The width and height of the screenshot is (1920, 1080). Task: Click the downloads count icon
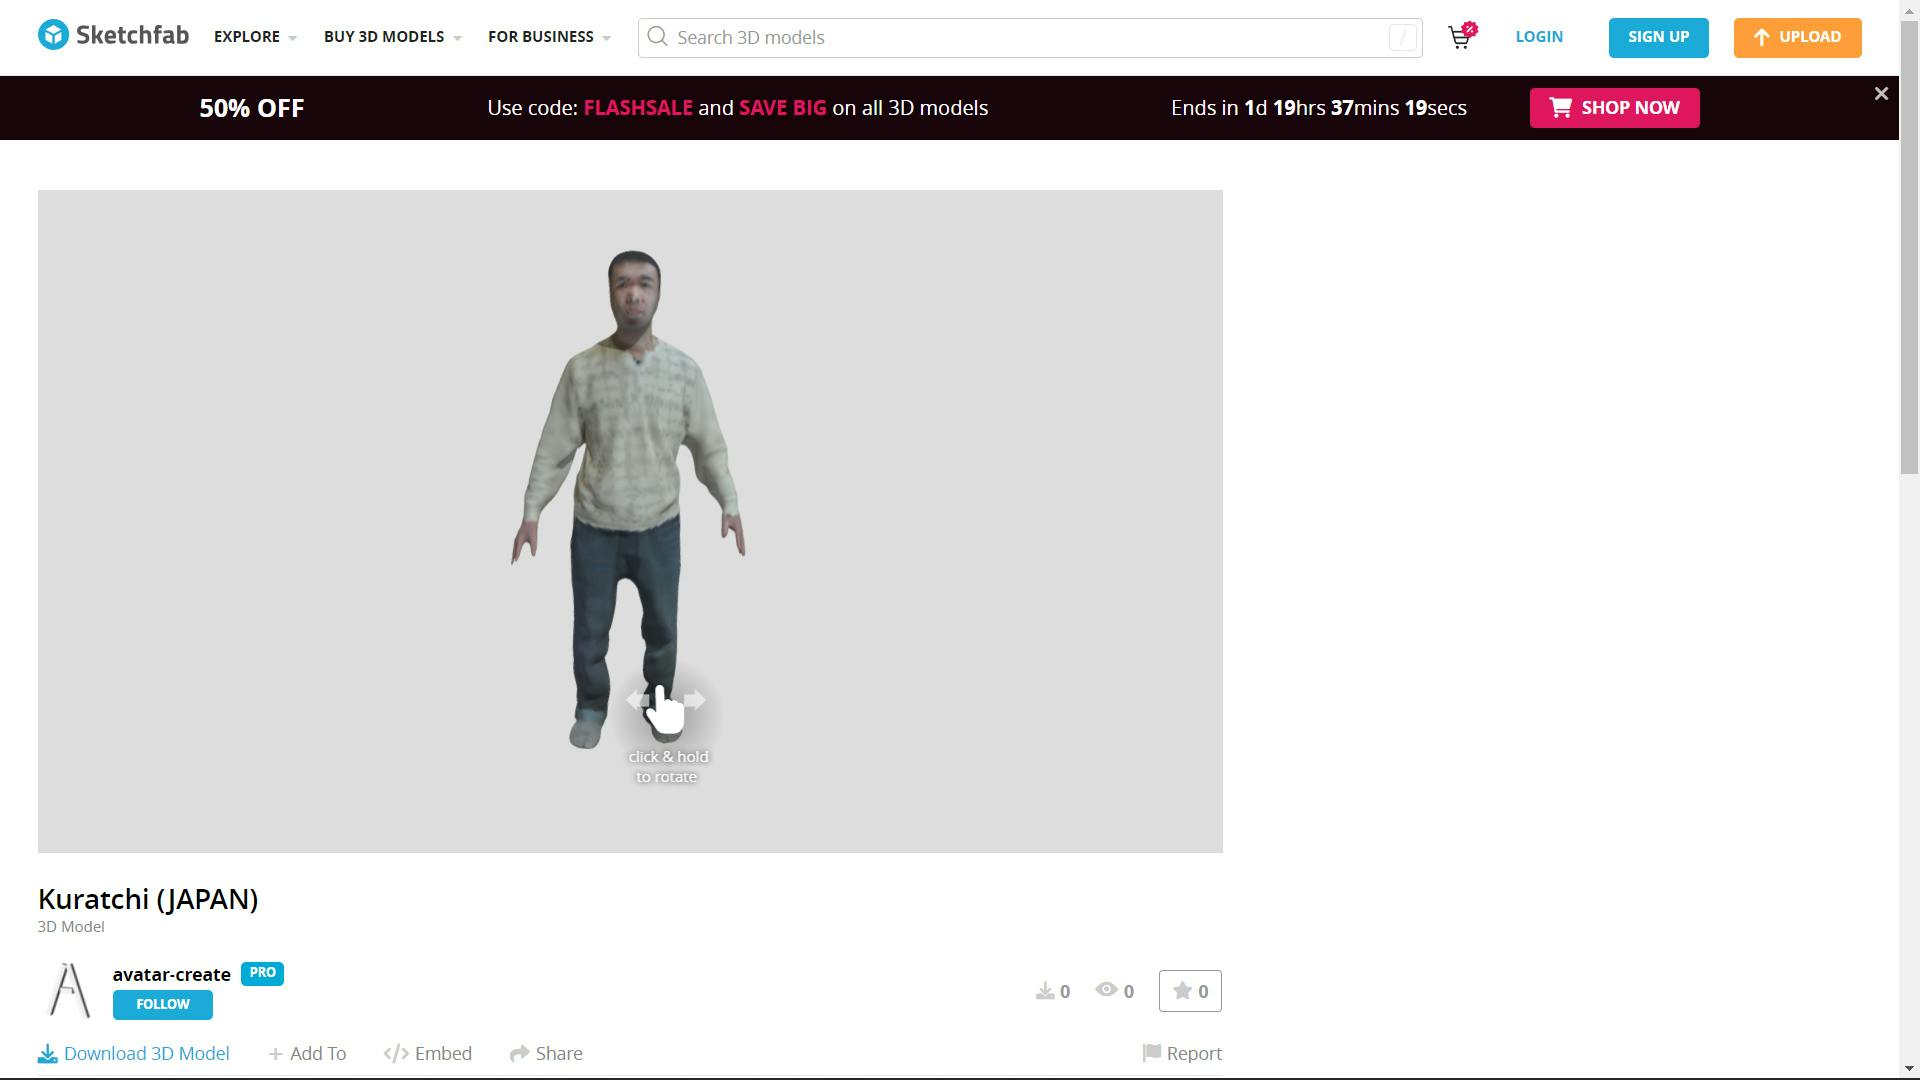pos(1045,991)
